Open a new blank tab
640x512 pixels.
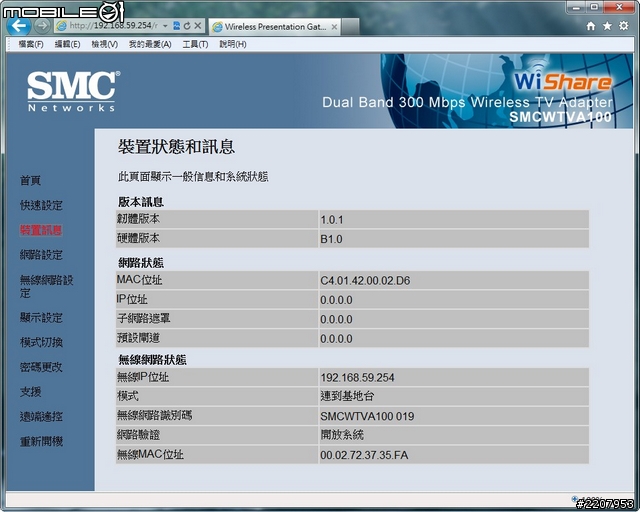pos(350,27)
